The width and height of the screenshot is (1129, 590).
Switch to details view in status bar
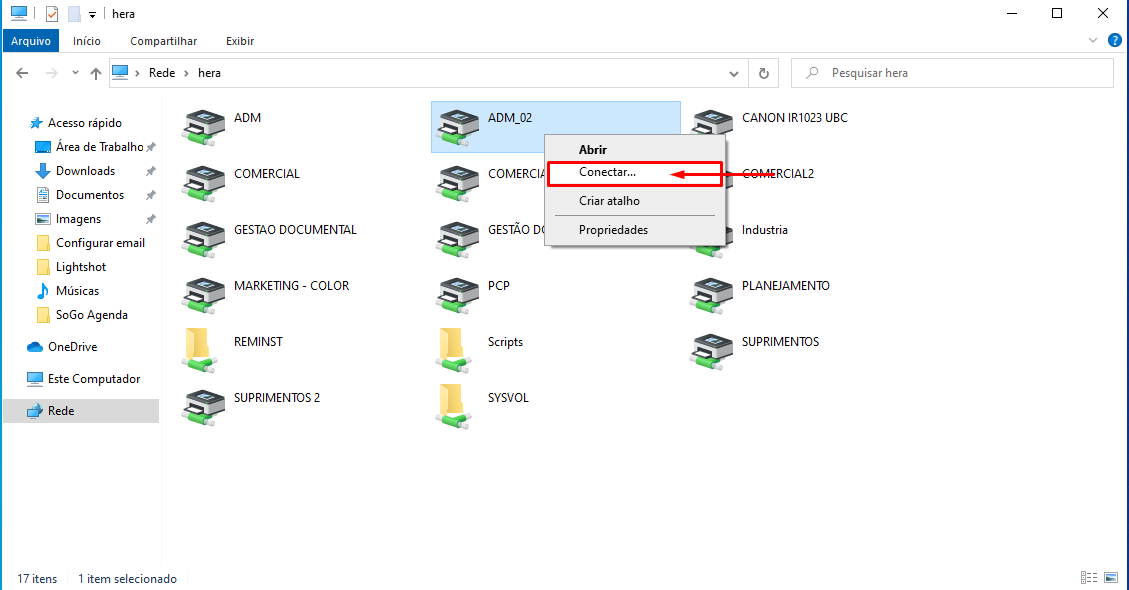pos(1090,578)
